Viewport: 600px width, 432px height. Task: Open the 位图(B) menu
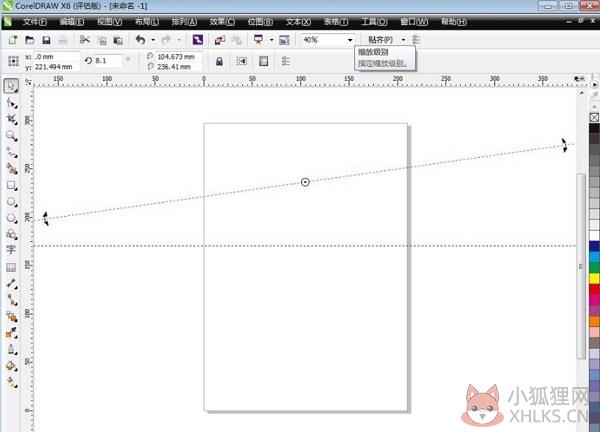[260, 22]
